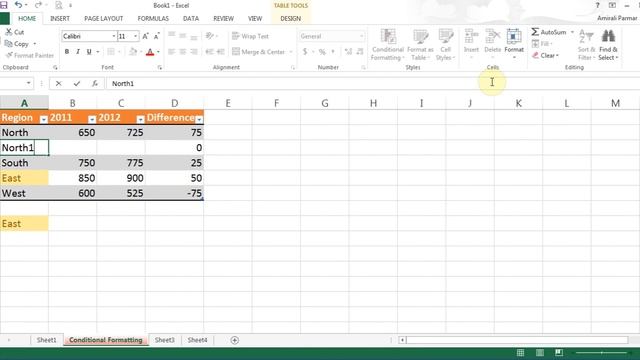Switch to Sheet3 worksheet
The image size is (640, 360).
pyautogui.click(x=164, y=340)
